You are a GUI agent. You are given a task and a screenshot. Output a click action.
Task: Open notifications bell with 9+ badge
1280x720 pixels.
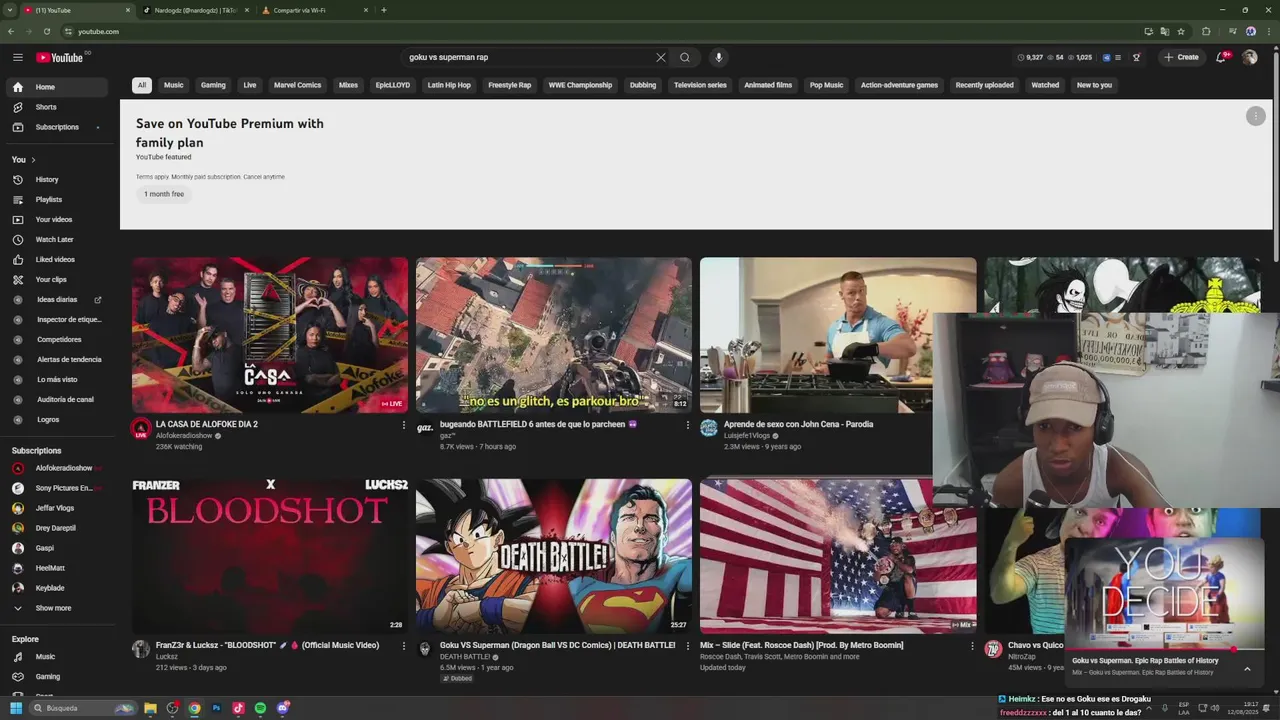tap(1221, 57)
